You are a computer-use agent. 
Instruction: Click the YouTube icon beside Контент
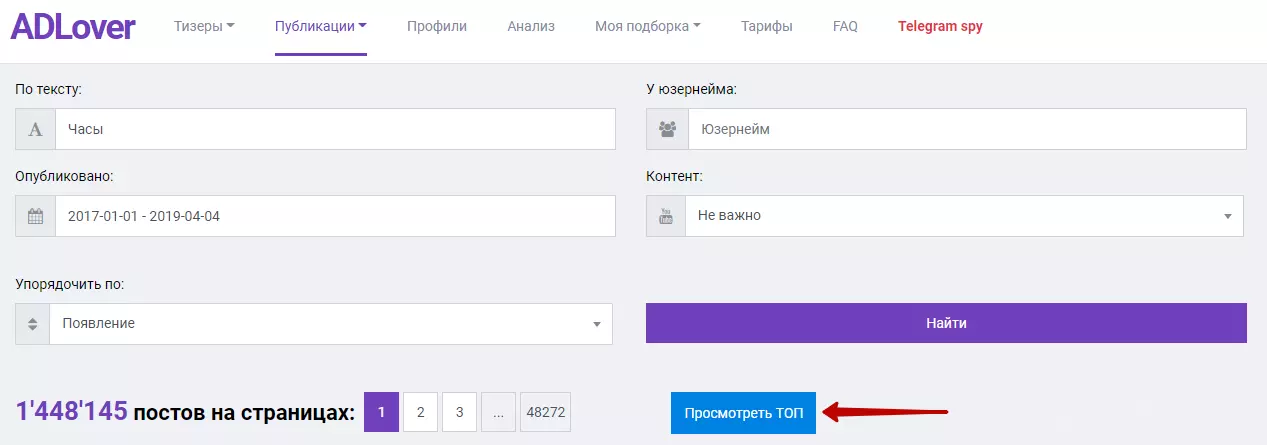(x=666, y=216)
